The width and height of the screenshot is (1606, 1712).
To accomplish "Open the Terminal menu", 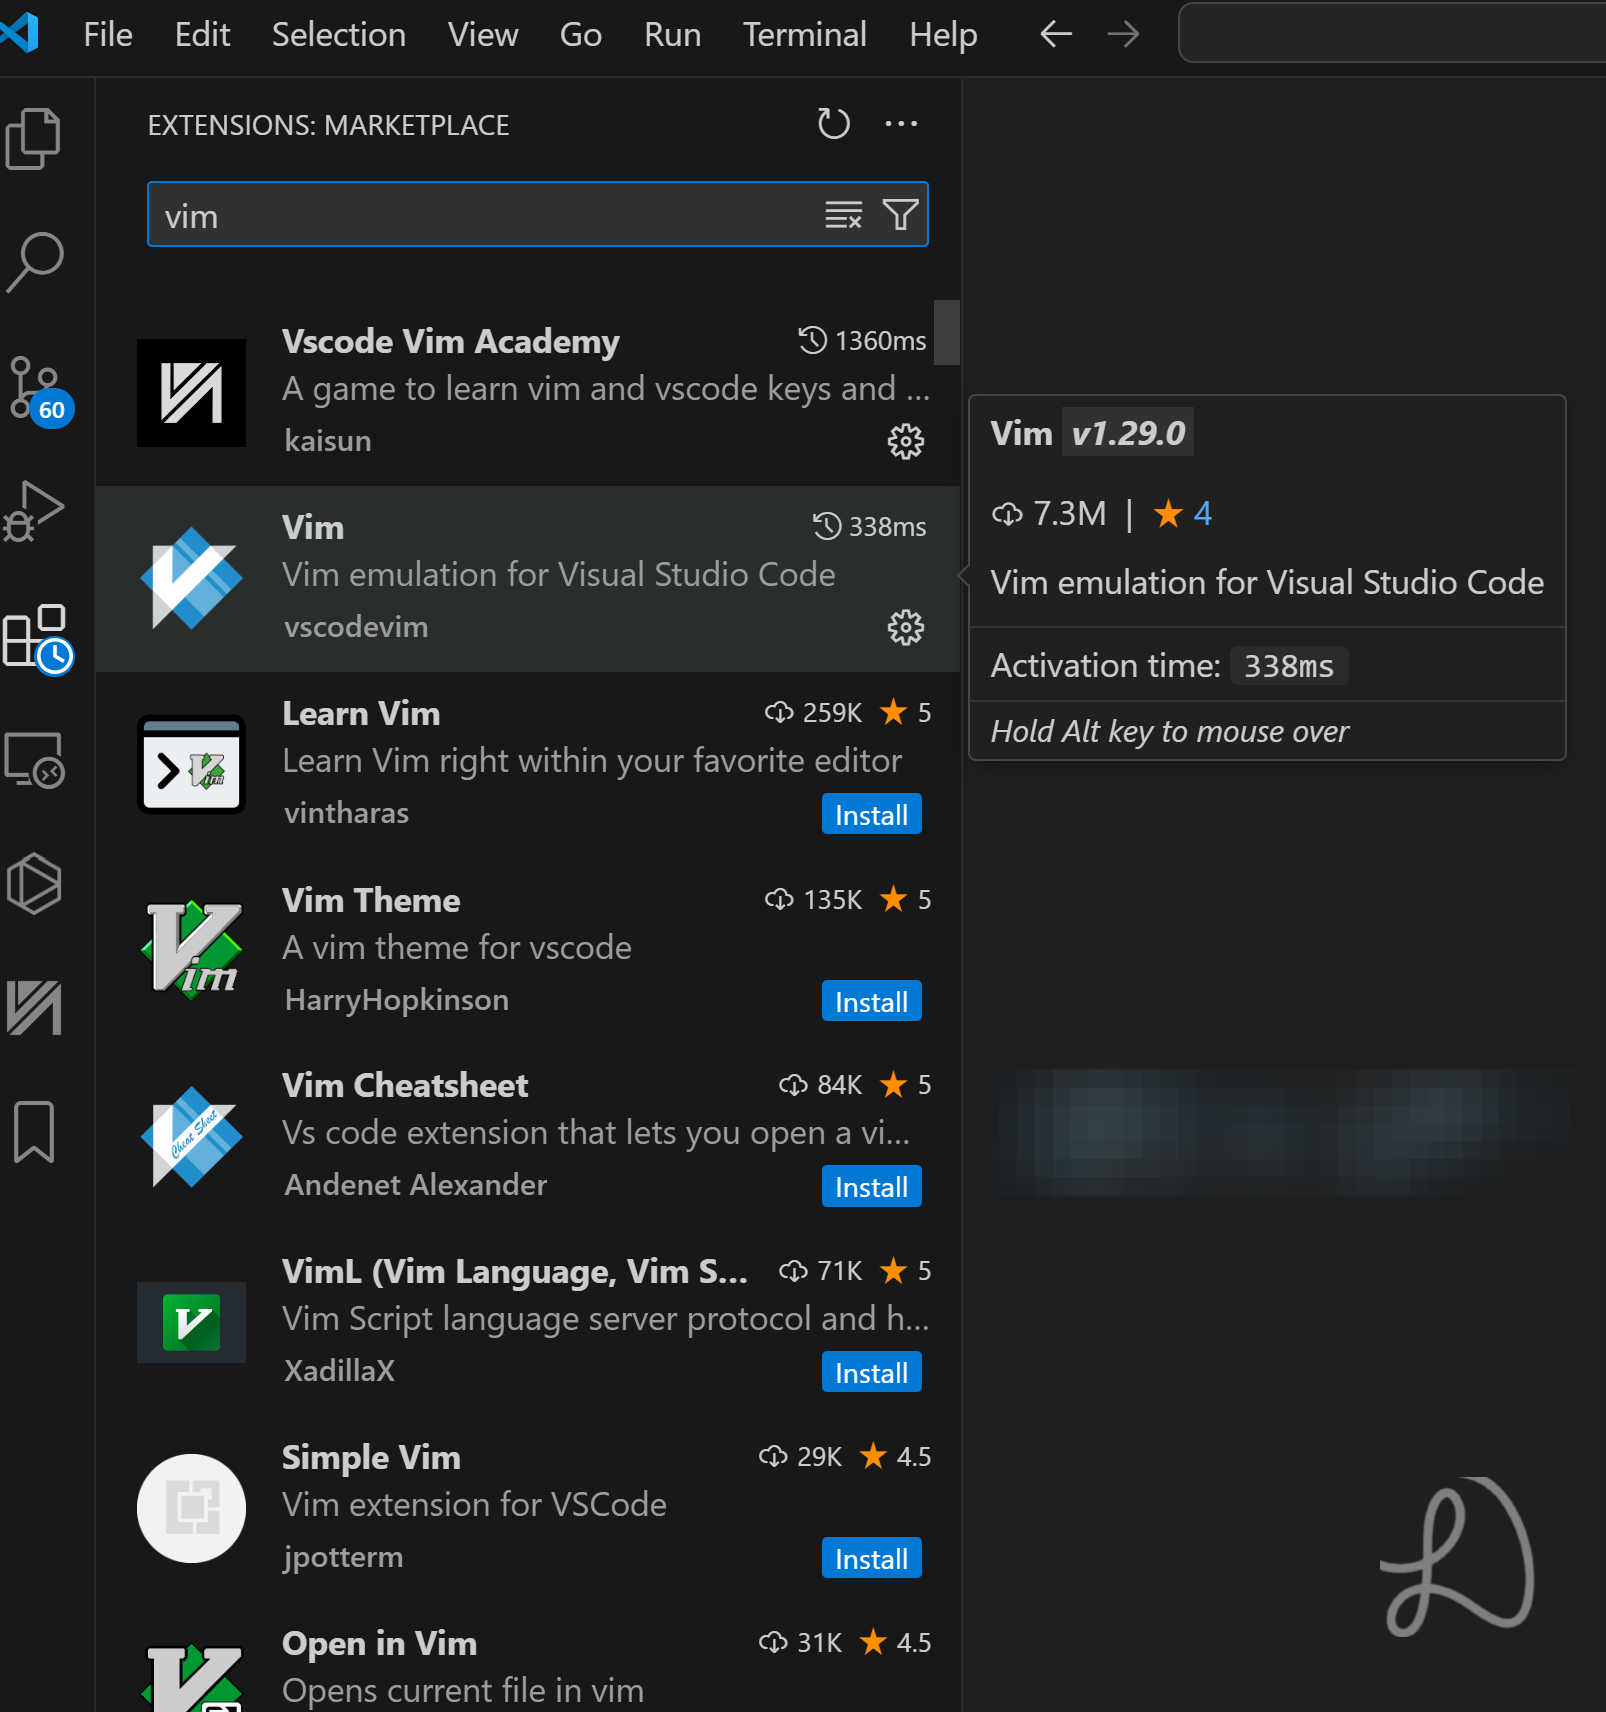I will (x=805, y=35).
